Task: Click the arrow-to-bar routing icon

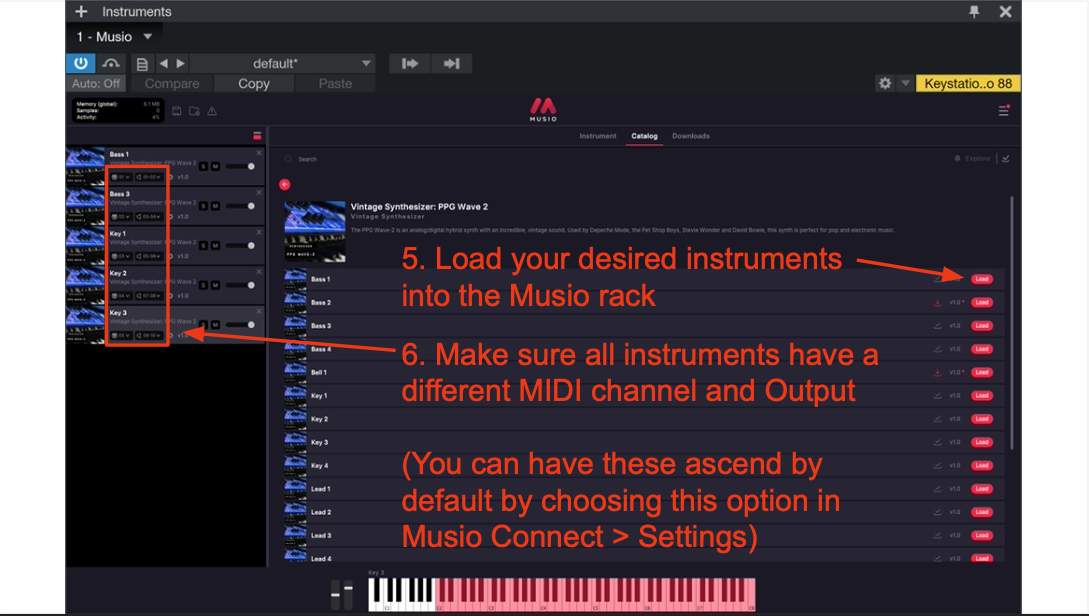Action: pos(451,64)
